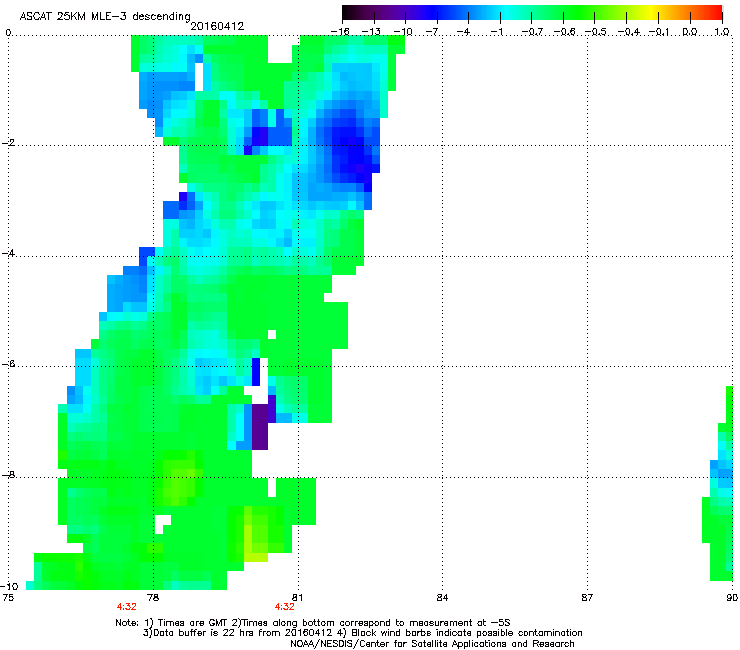Click the color bar label '-0.7'

(x=532, y=32)
